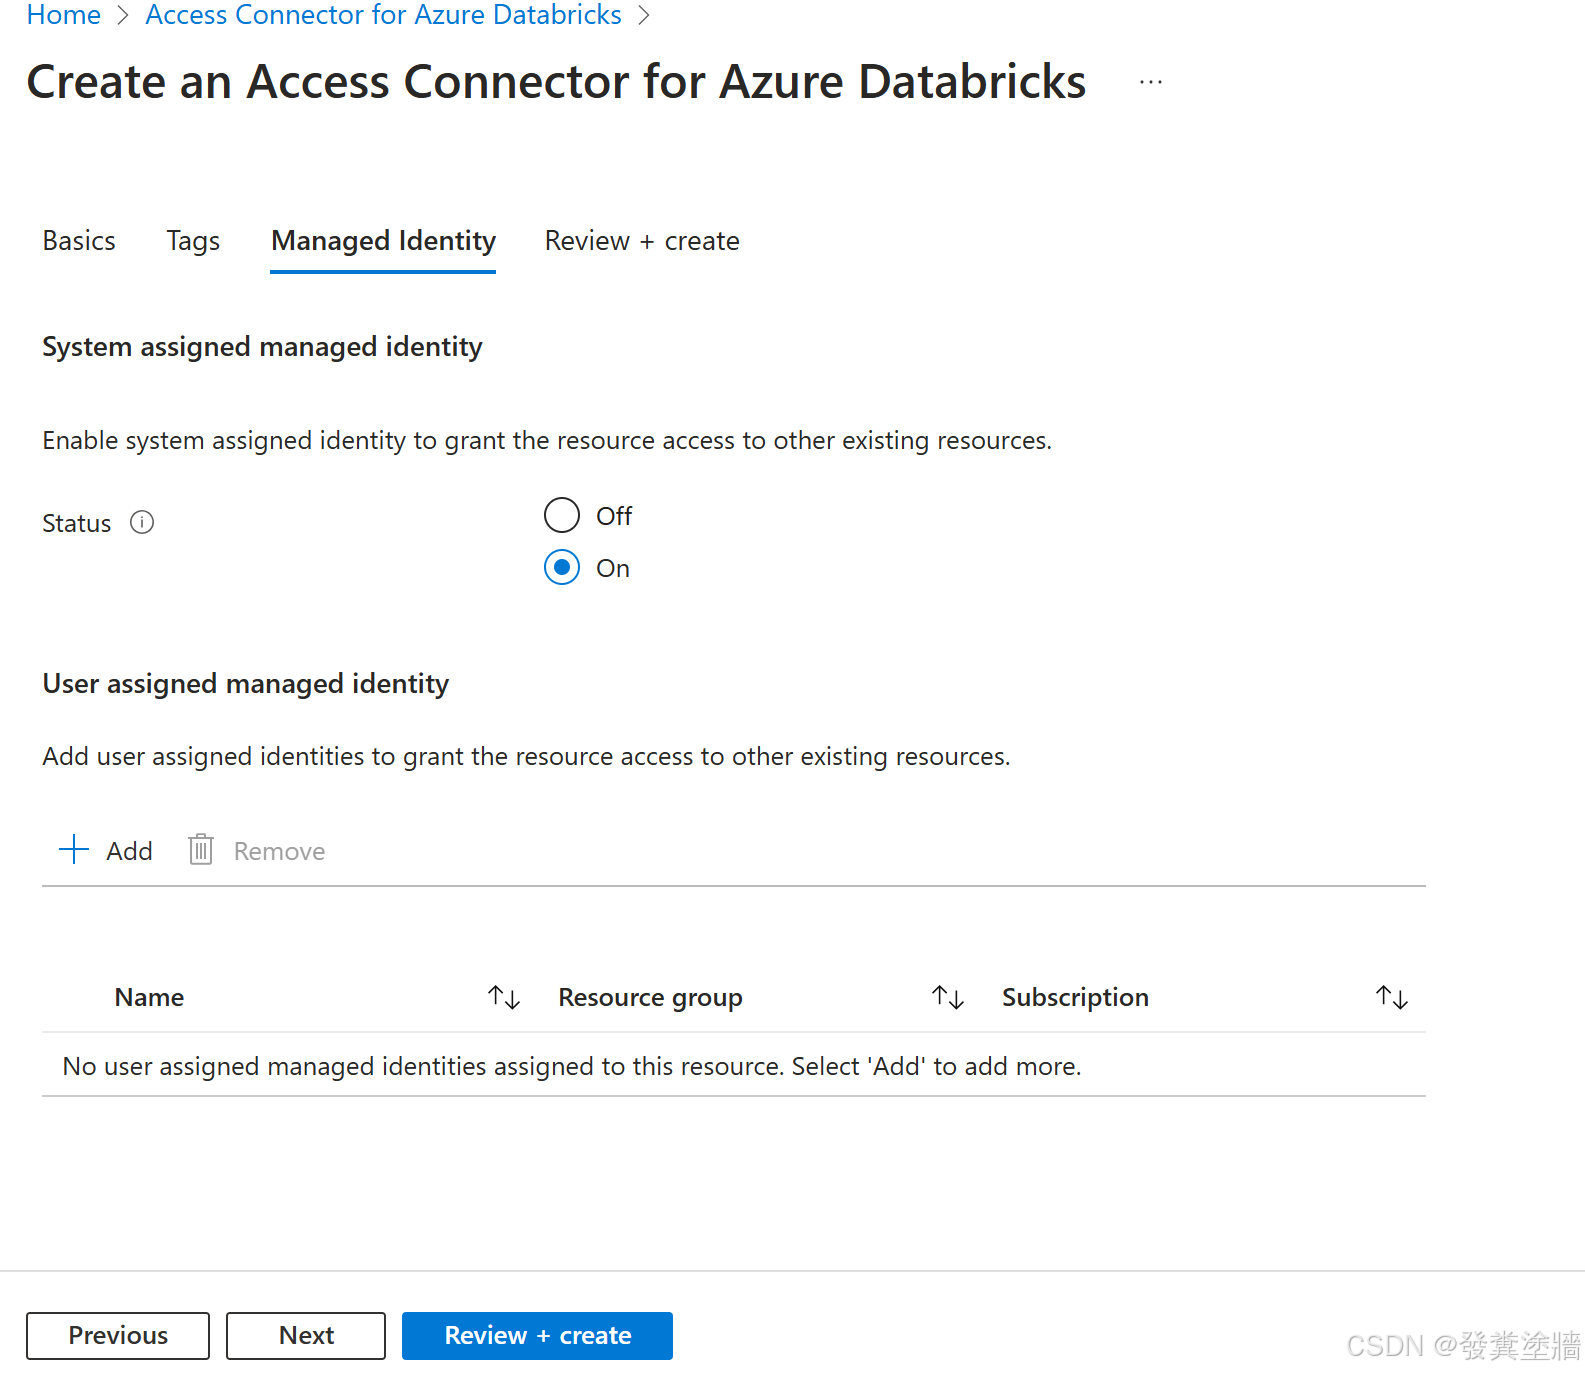This screenshot has height=1373, width=1585.
Task: Switch to the Basics tab
Action: 79,241
